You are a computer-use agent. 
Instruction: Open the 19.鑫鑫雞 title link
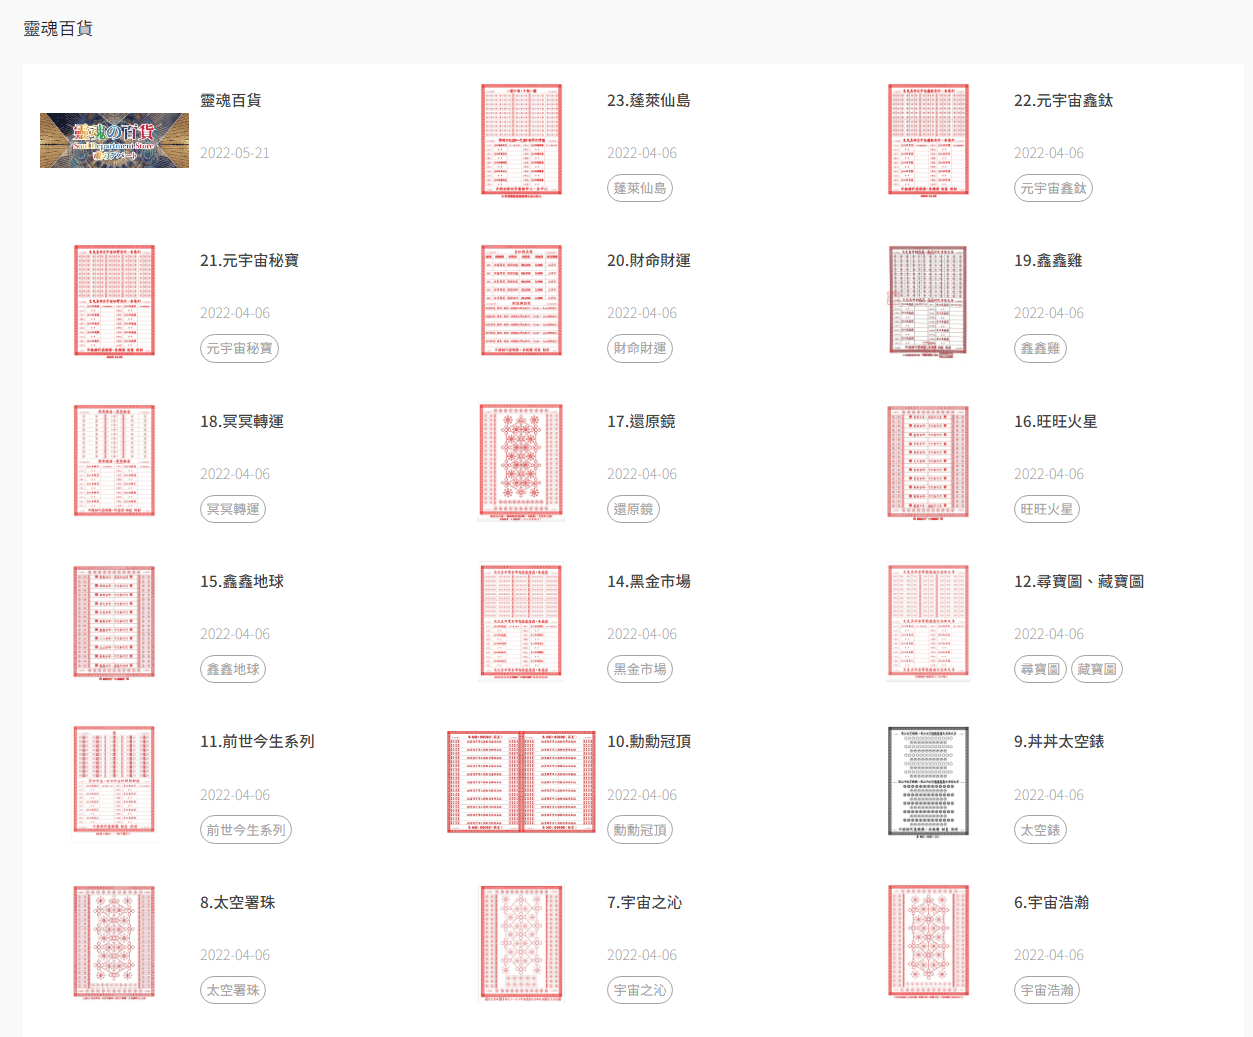1048,260
